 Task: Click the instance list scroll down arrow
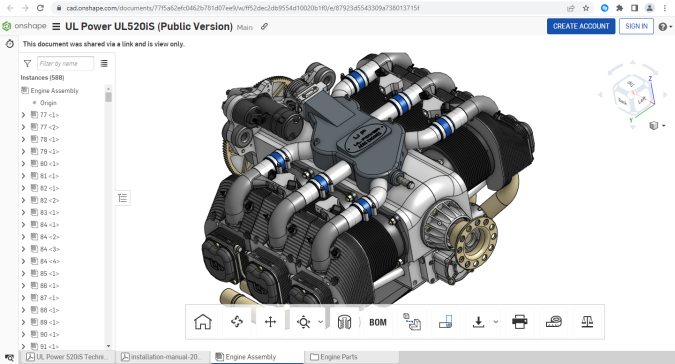108,346
